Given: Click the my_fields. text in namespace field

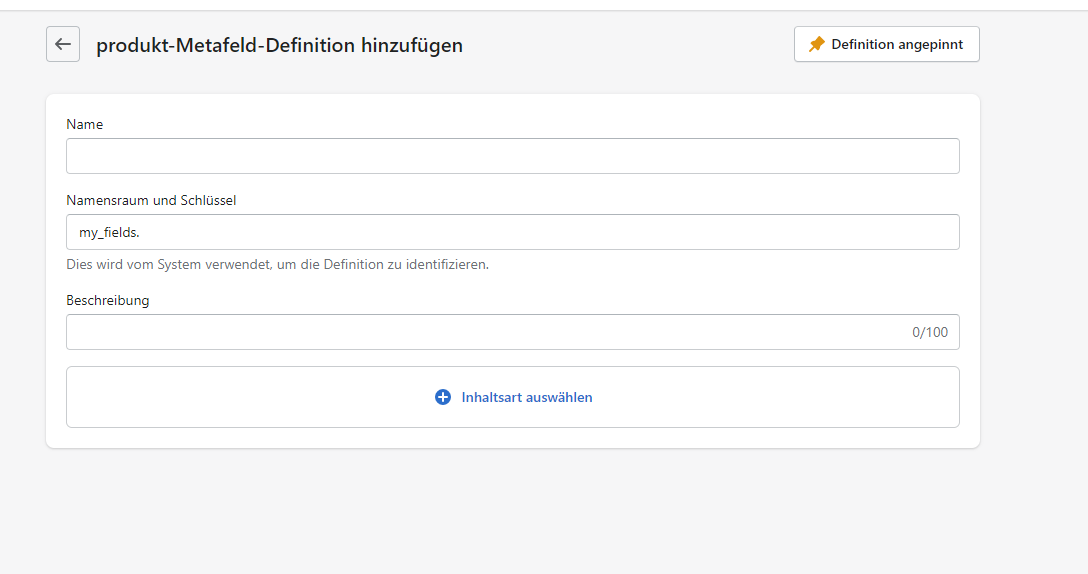Looking at the screenshot, I should click(x=109, y=233).
